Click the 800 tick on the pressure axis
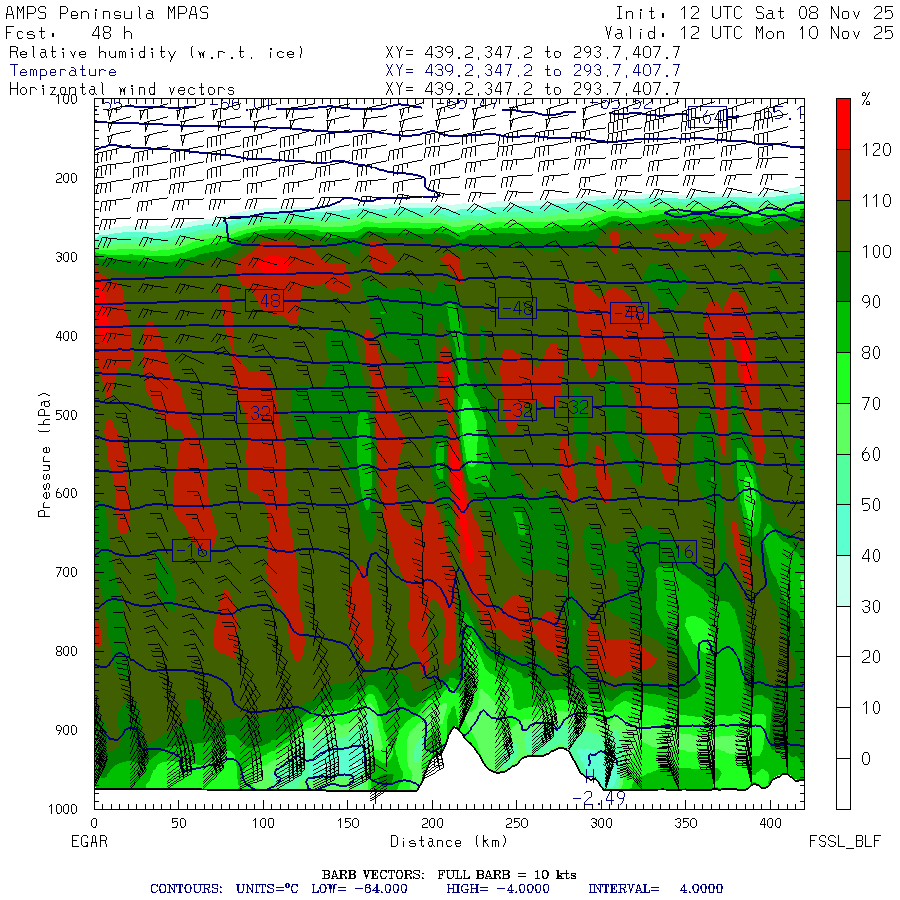This screenshot has height=900, width=900. pyautogui.click(x=66, y=651)
